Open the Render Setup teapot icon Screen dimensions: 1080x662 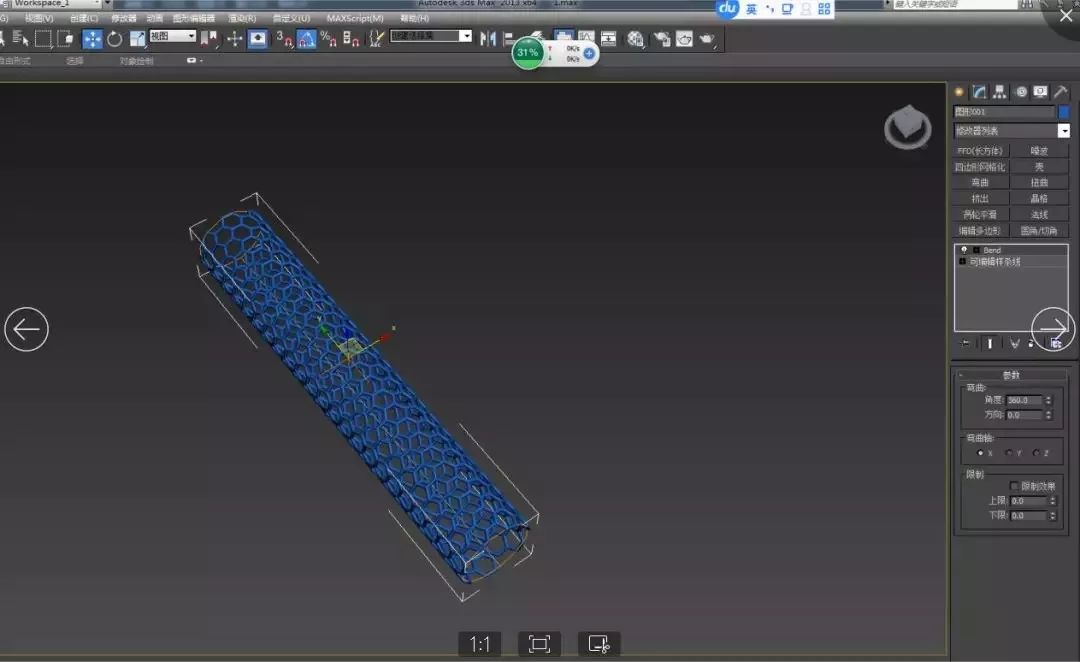point(662,39)
